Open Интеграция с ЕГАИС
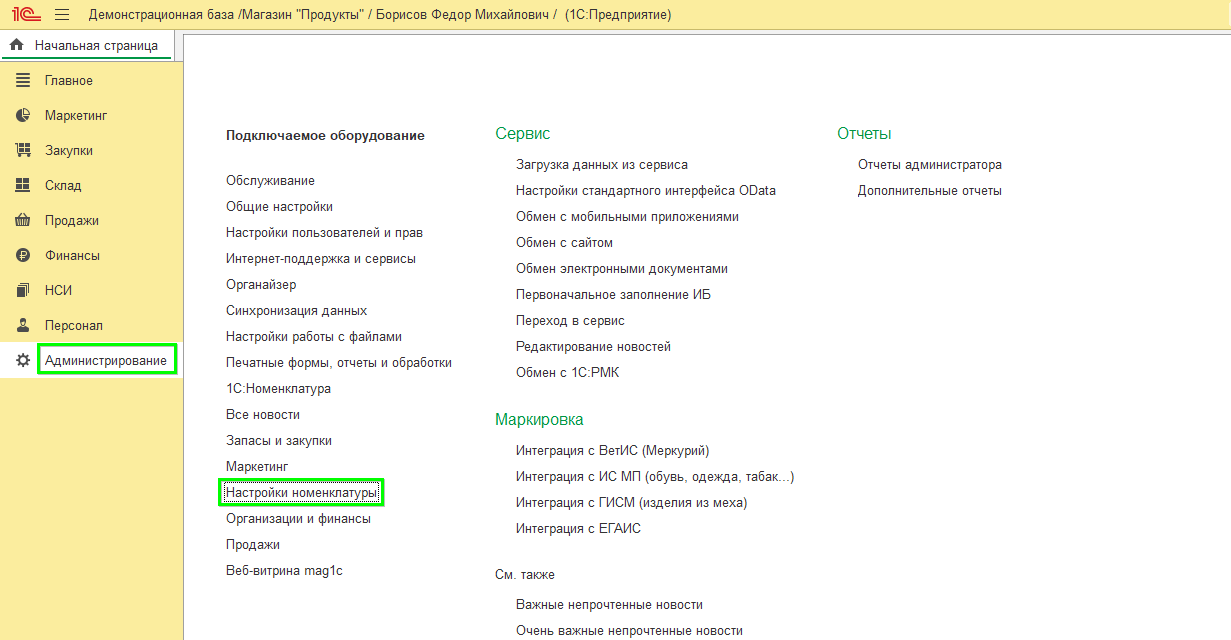The width and height of the screenshot is (1231, 640). pyautogui.click(x=578, y=528)
